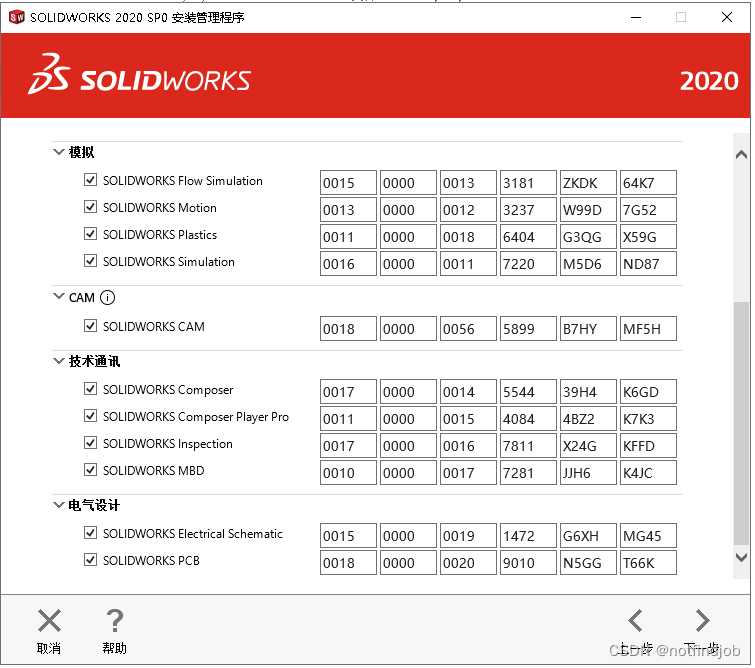Click last serial field of SOLIDWORKS MBD
Screen dimensions: 755x668
coord(648,473)
